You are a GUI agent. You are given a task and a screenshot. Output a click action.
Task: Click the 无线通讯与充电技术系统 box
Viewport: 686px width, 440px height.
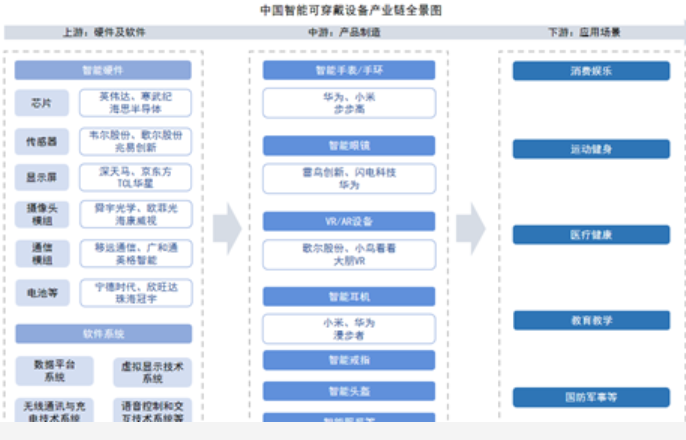coord(54,410)
